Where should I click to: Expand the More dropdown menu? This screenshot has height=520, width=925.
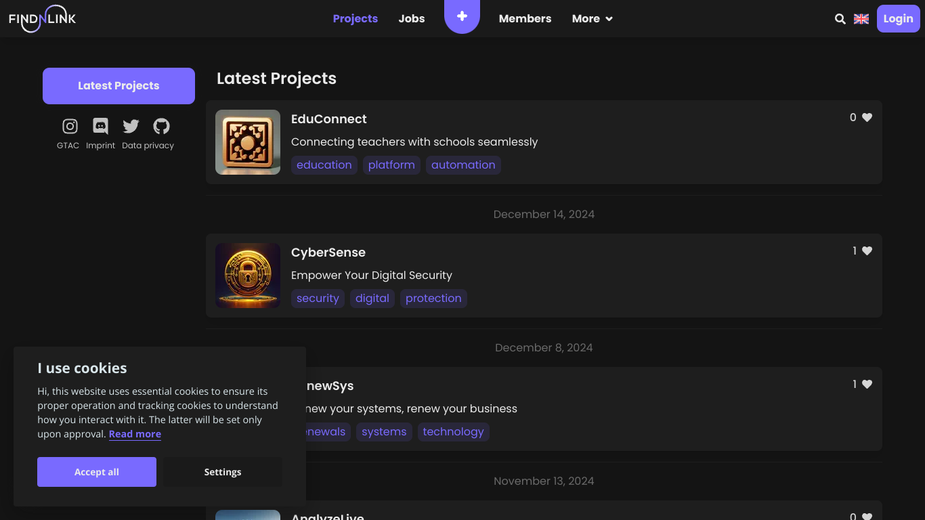pos(592,19)
